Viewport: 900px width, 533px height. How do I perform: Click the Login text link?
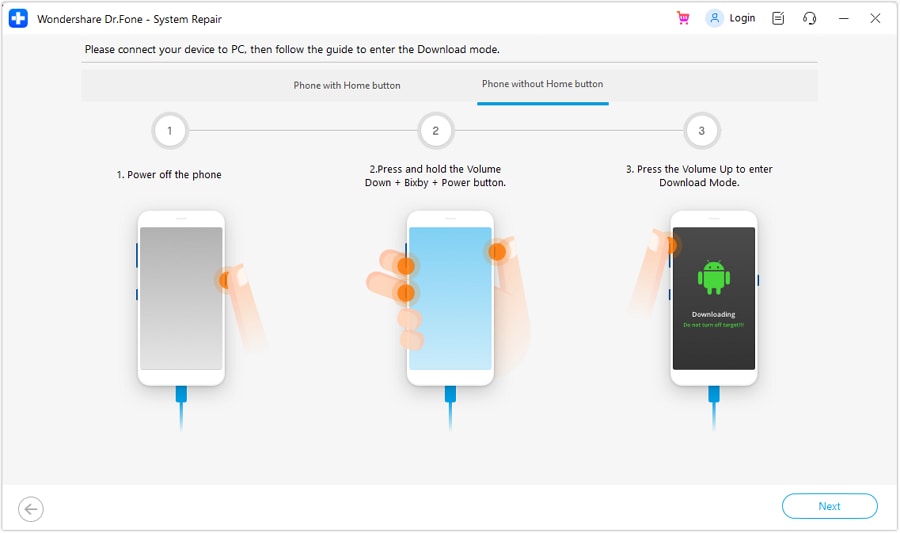(742, 18)
